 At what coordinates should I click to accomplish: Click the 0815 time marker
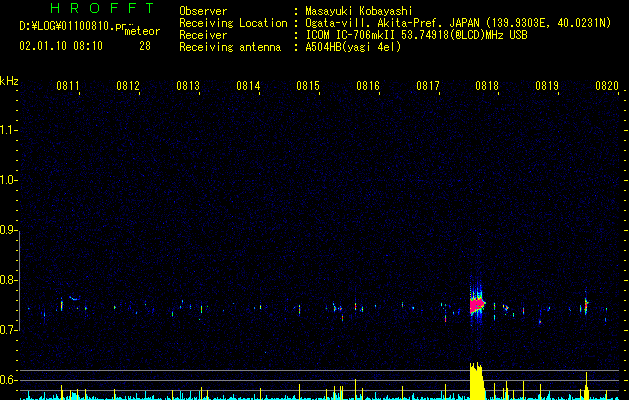coord(308,86)
